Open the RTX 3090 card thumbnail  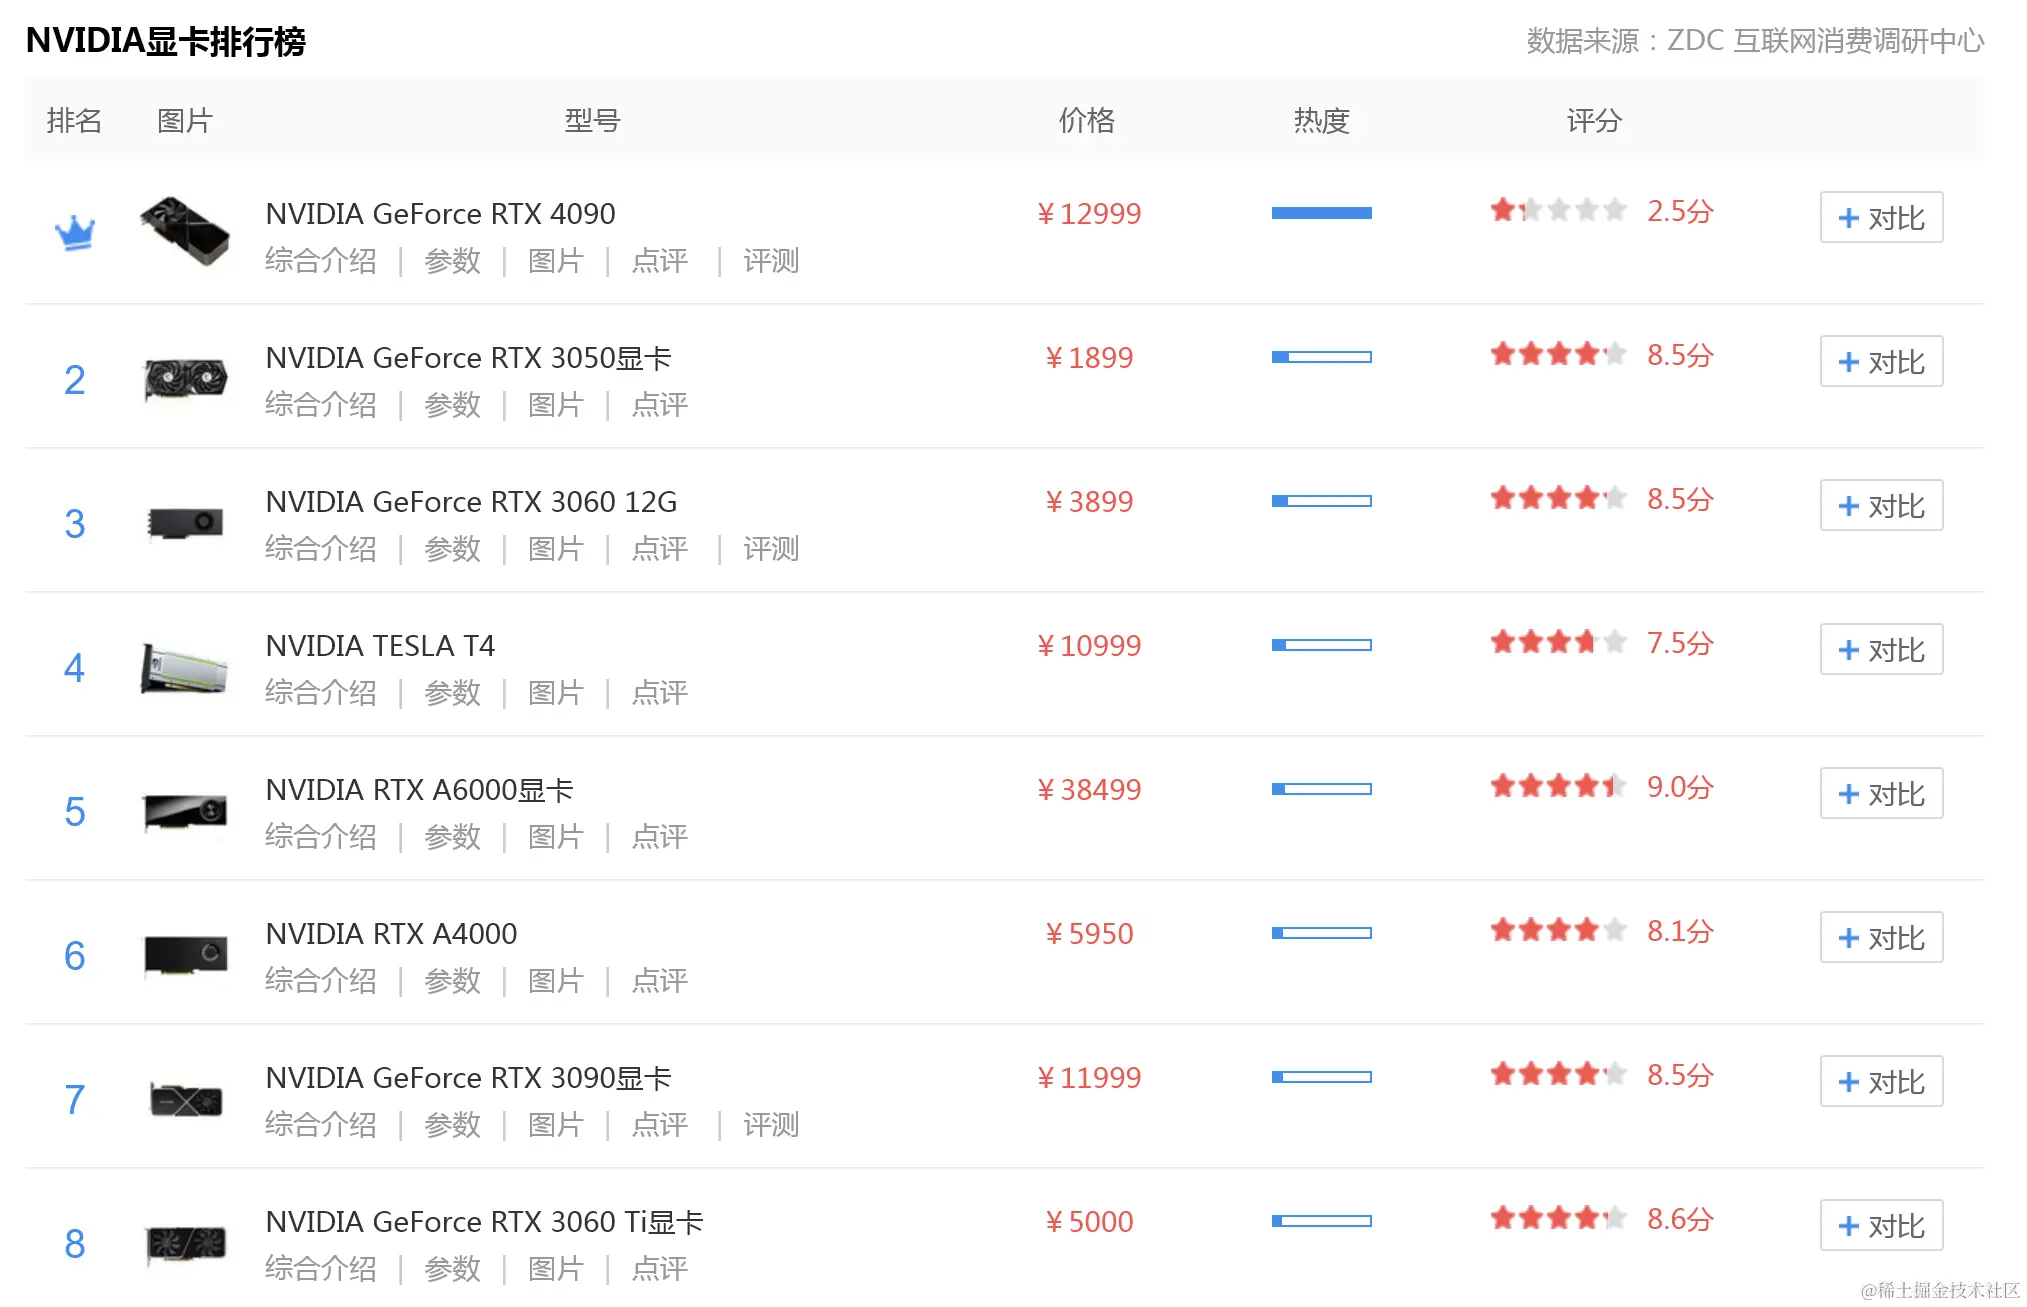[x=185, y=1099]
